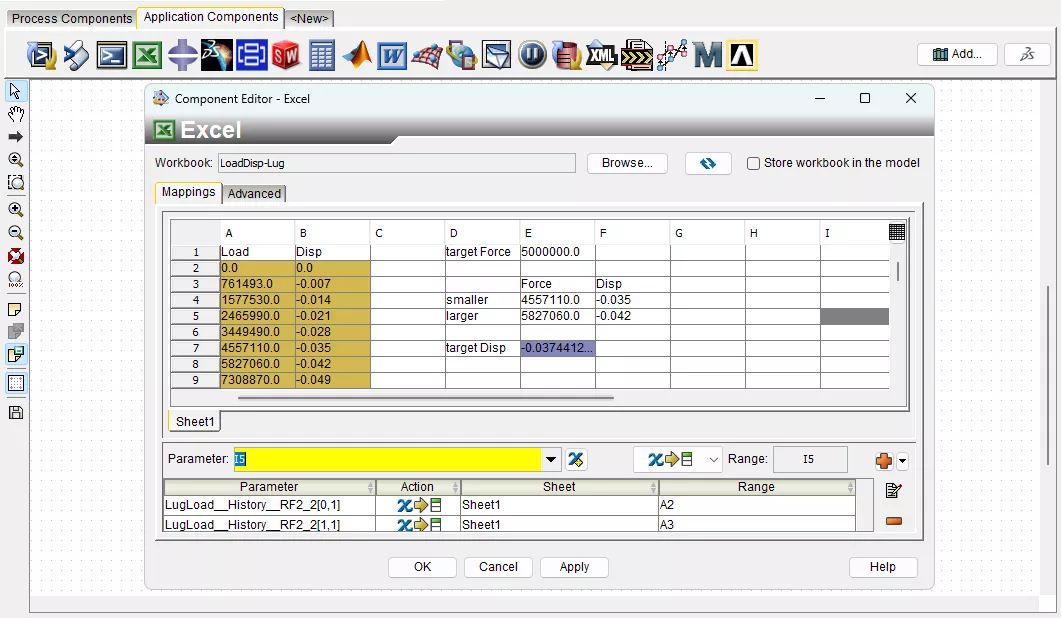The width and height of the screenshot is (1061, 618).
Task: Select the XML component icon
Action: coord(601,55)
